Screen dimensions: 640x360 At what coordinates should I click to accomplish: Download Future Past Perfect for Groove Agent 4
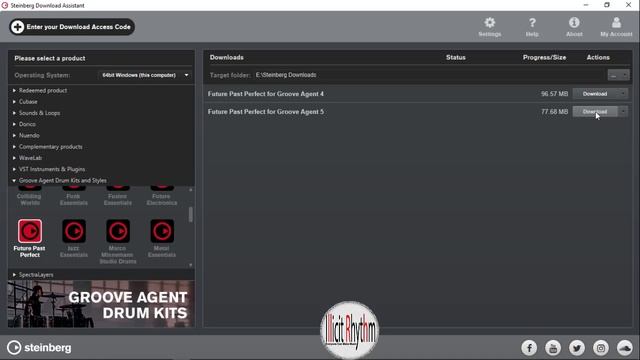[595, 94]
